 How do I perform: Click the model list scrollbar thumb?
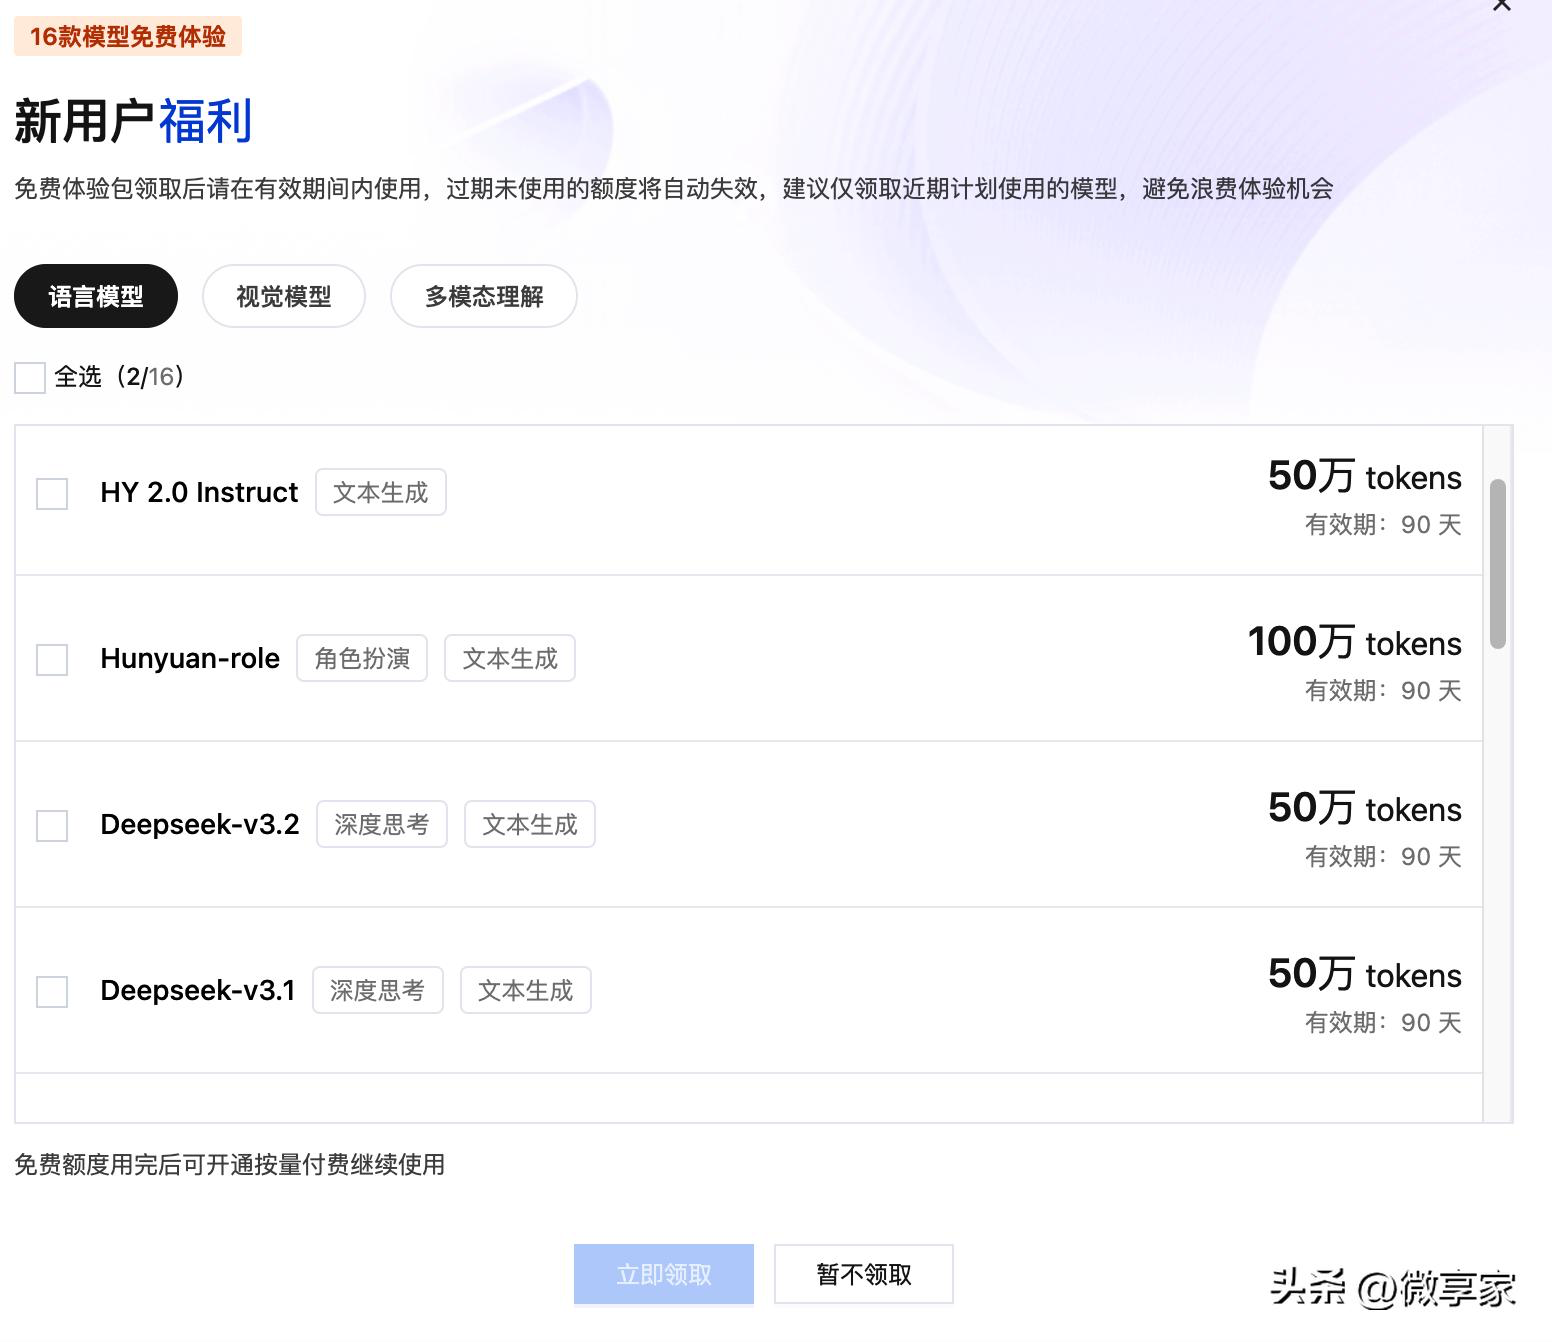click(x=1497, y=564)
